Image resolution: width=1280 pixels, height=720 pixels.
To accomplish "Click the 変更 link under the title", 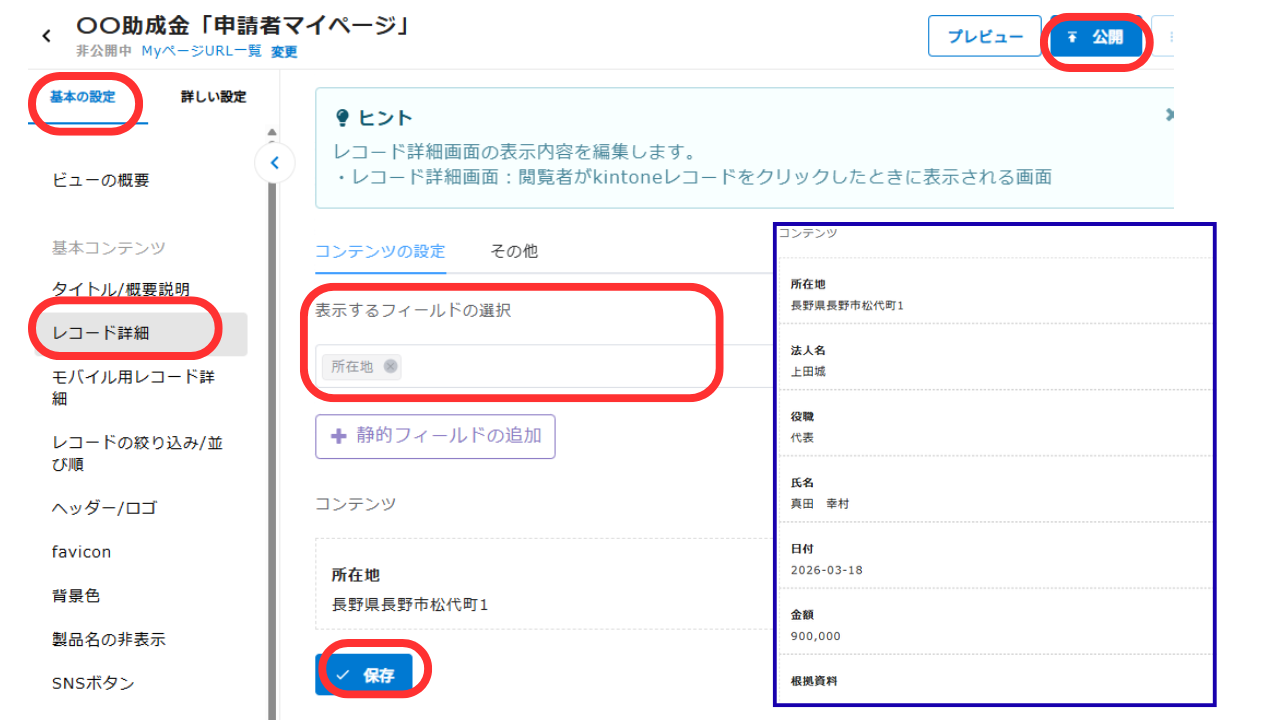I will point(285,52).
